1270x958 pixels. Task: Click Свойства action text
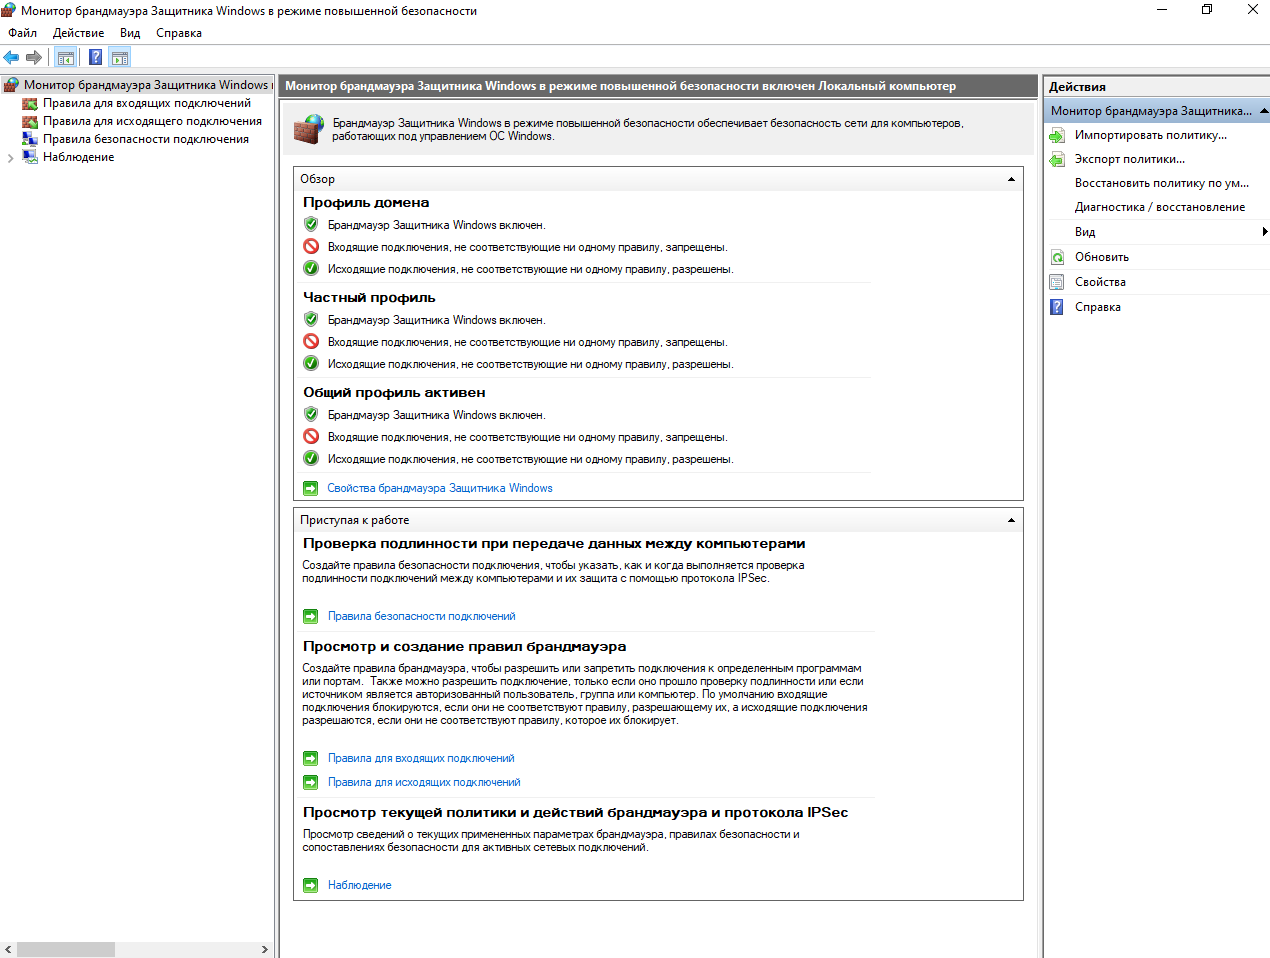[x=1100, y=282]
